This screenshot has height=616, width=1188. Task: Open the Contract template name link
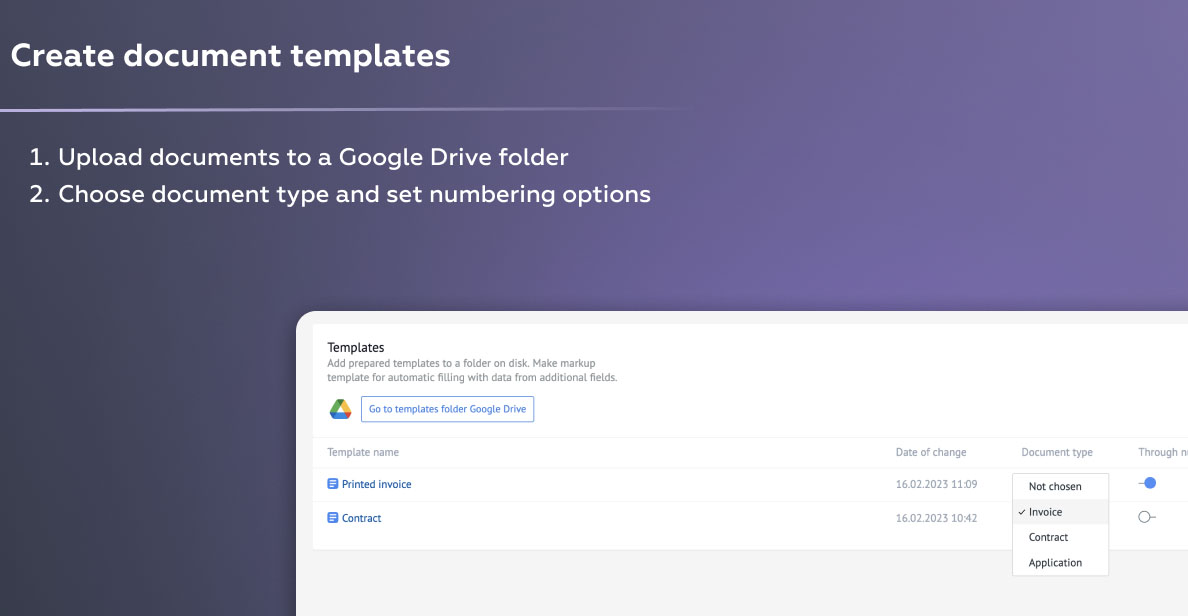point(361,518)
